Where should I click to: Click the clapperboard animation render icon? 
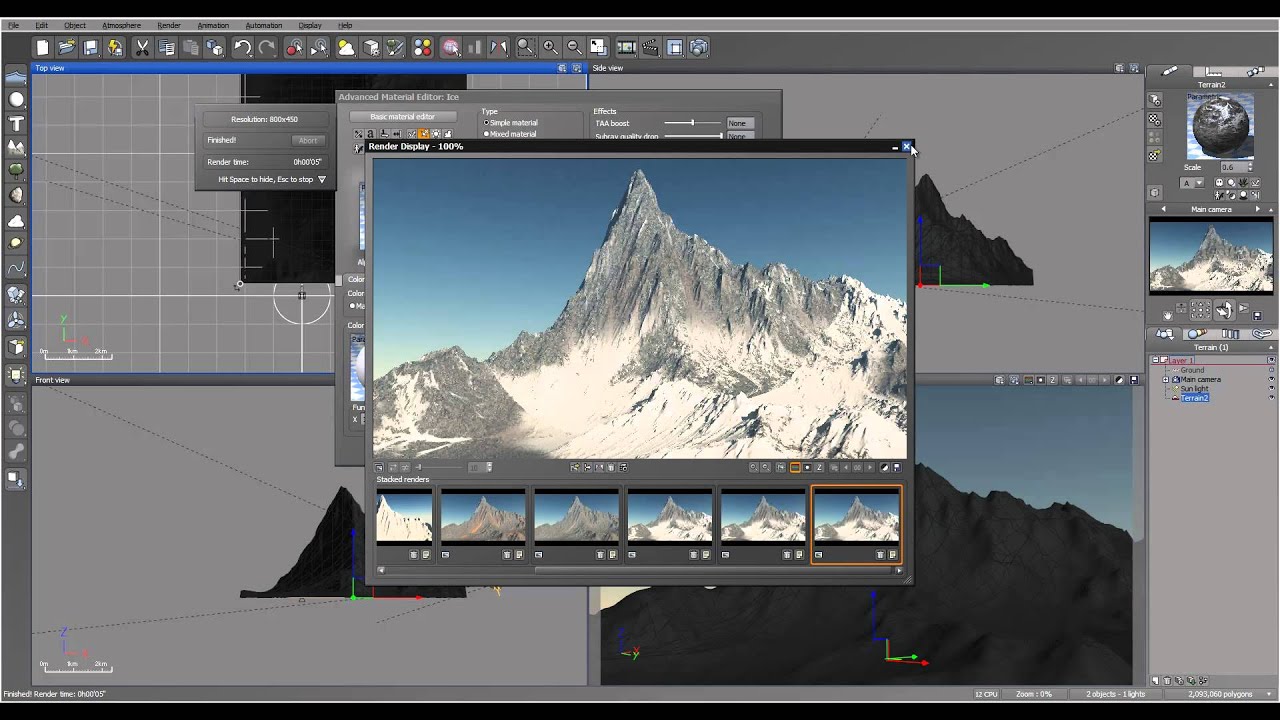650,47
